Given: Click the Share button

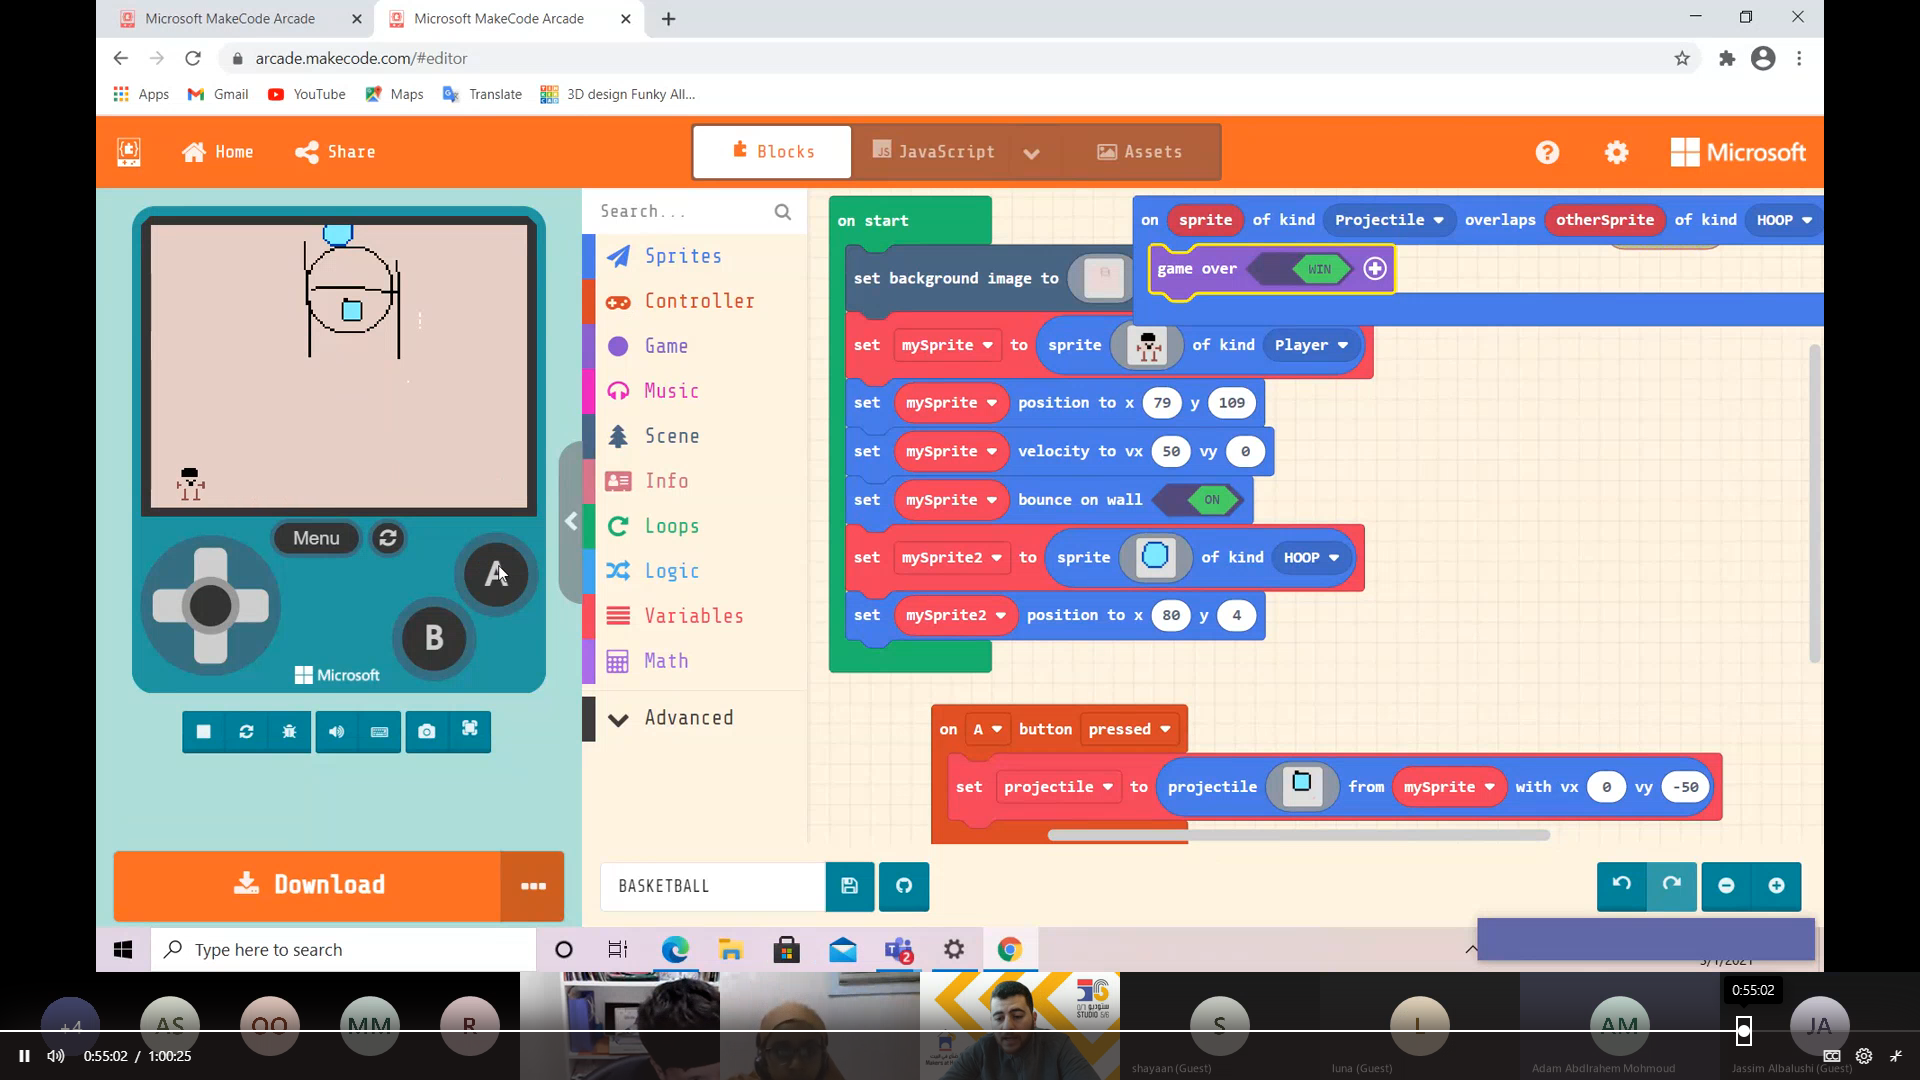Looking at the screenshot, I should (x=335, y=152).
